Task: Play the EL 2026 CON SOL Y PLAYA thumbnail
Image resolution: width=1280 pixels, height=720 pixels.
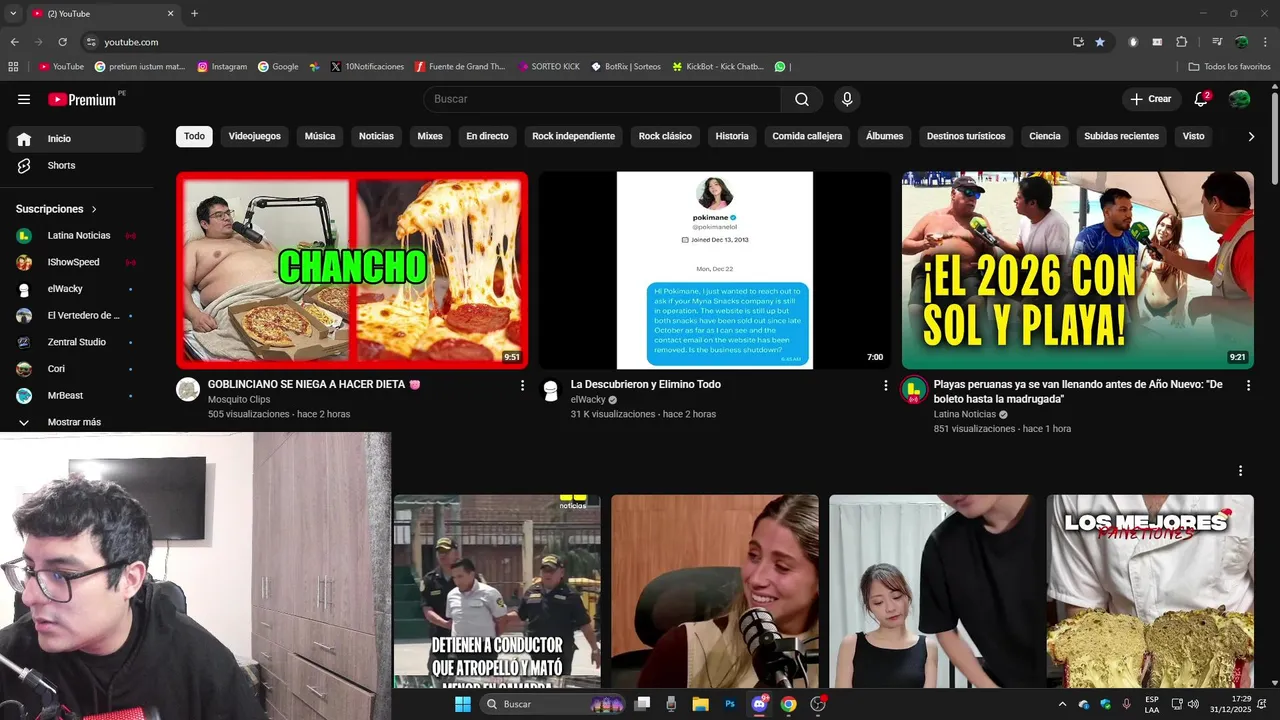Action: click(x=1078, y=270)
